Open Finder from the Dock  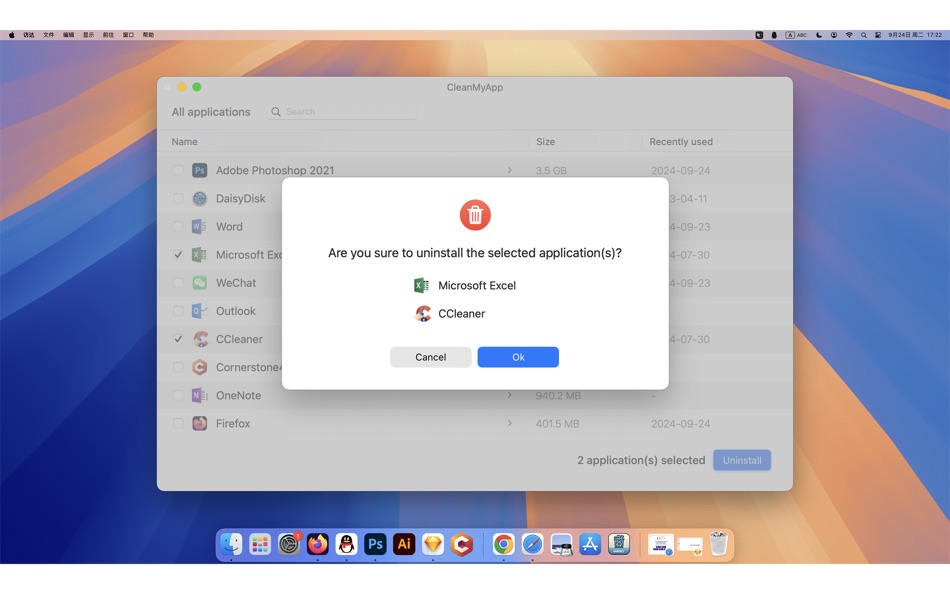coord(231,544)
